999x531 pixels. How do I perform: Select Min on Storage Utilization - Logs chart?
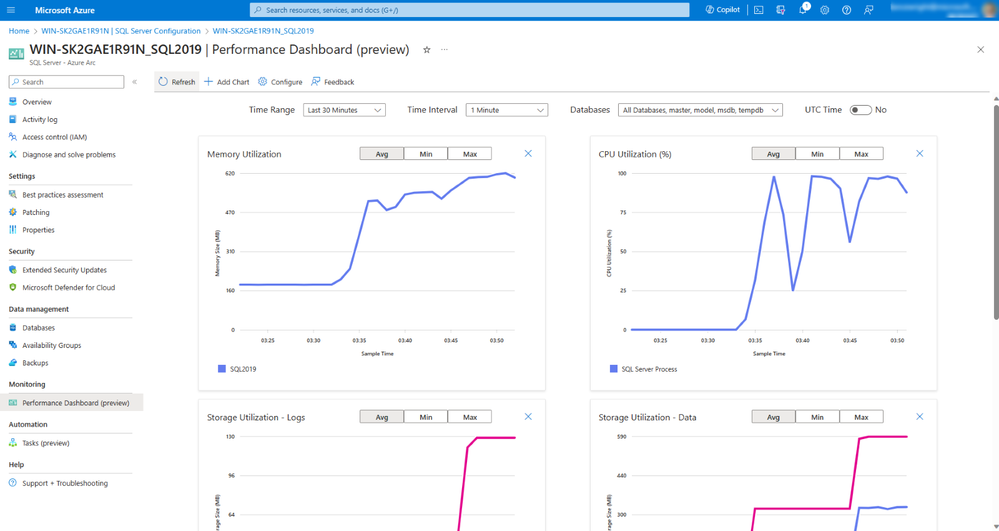(x=426, y=417)
